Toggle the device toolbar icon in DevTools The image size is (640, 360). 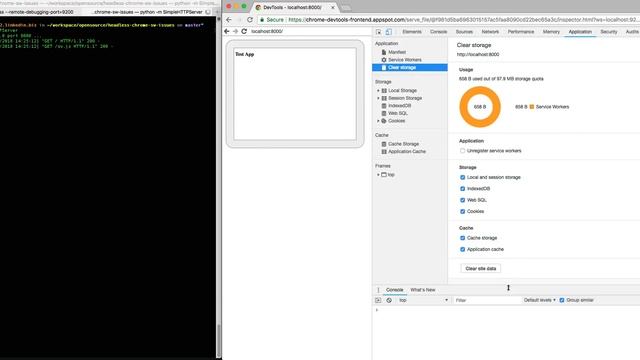click(389, 32)
